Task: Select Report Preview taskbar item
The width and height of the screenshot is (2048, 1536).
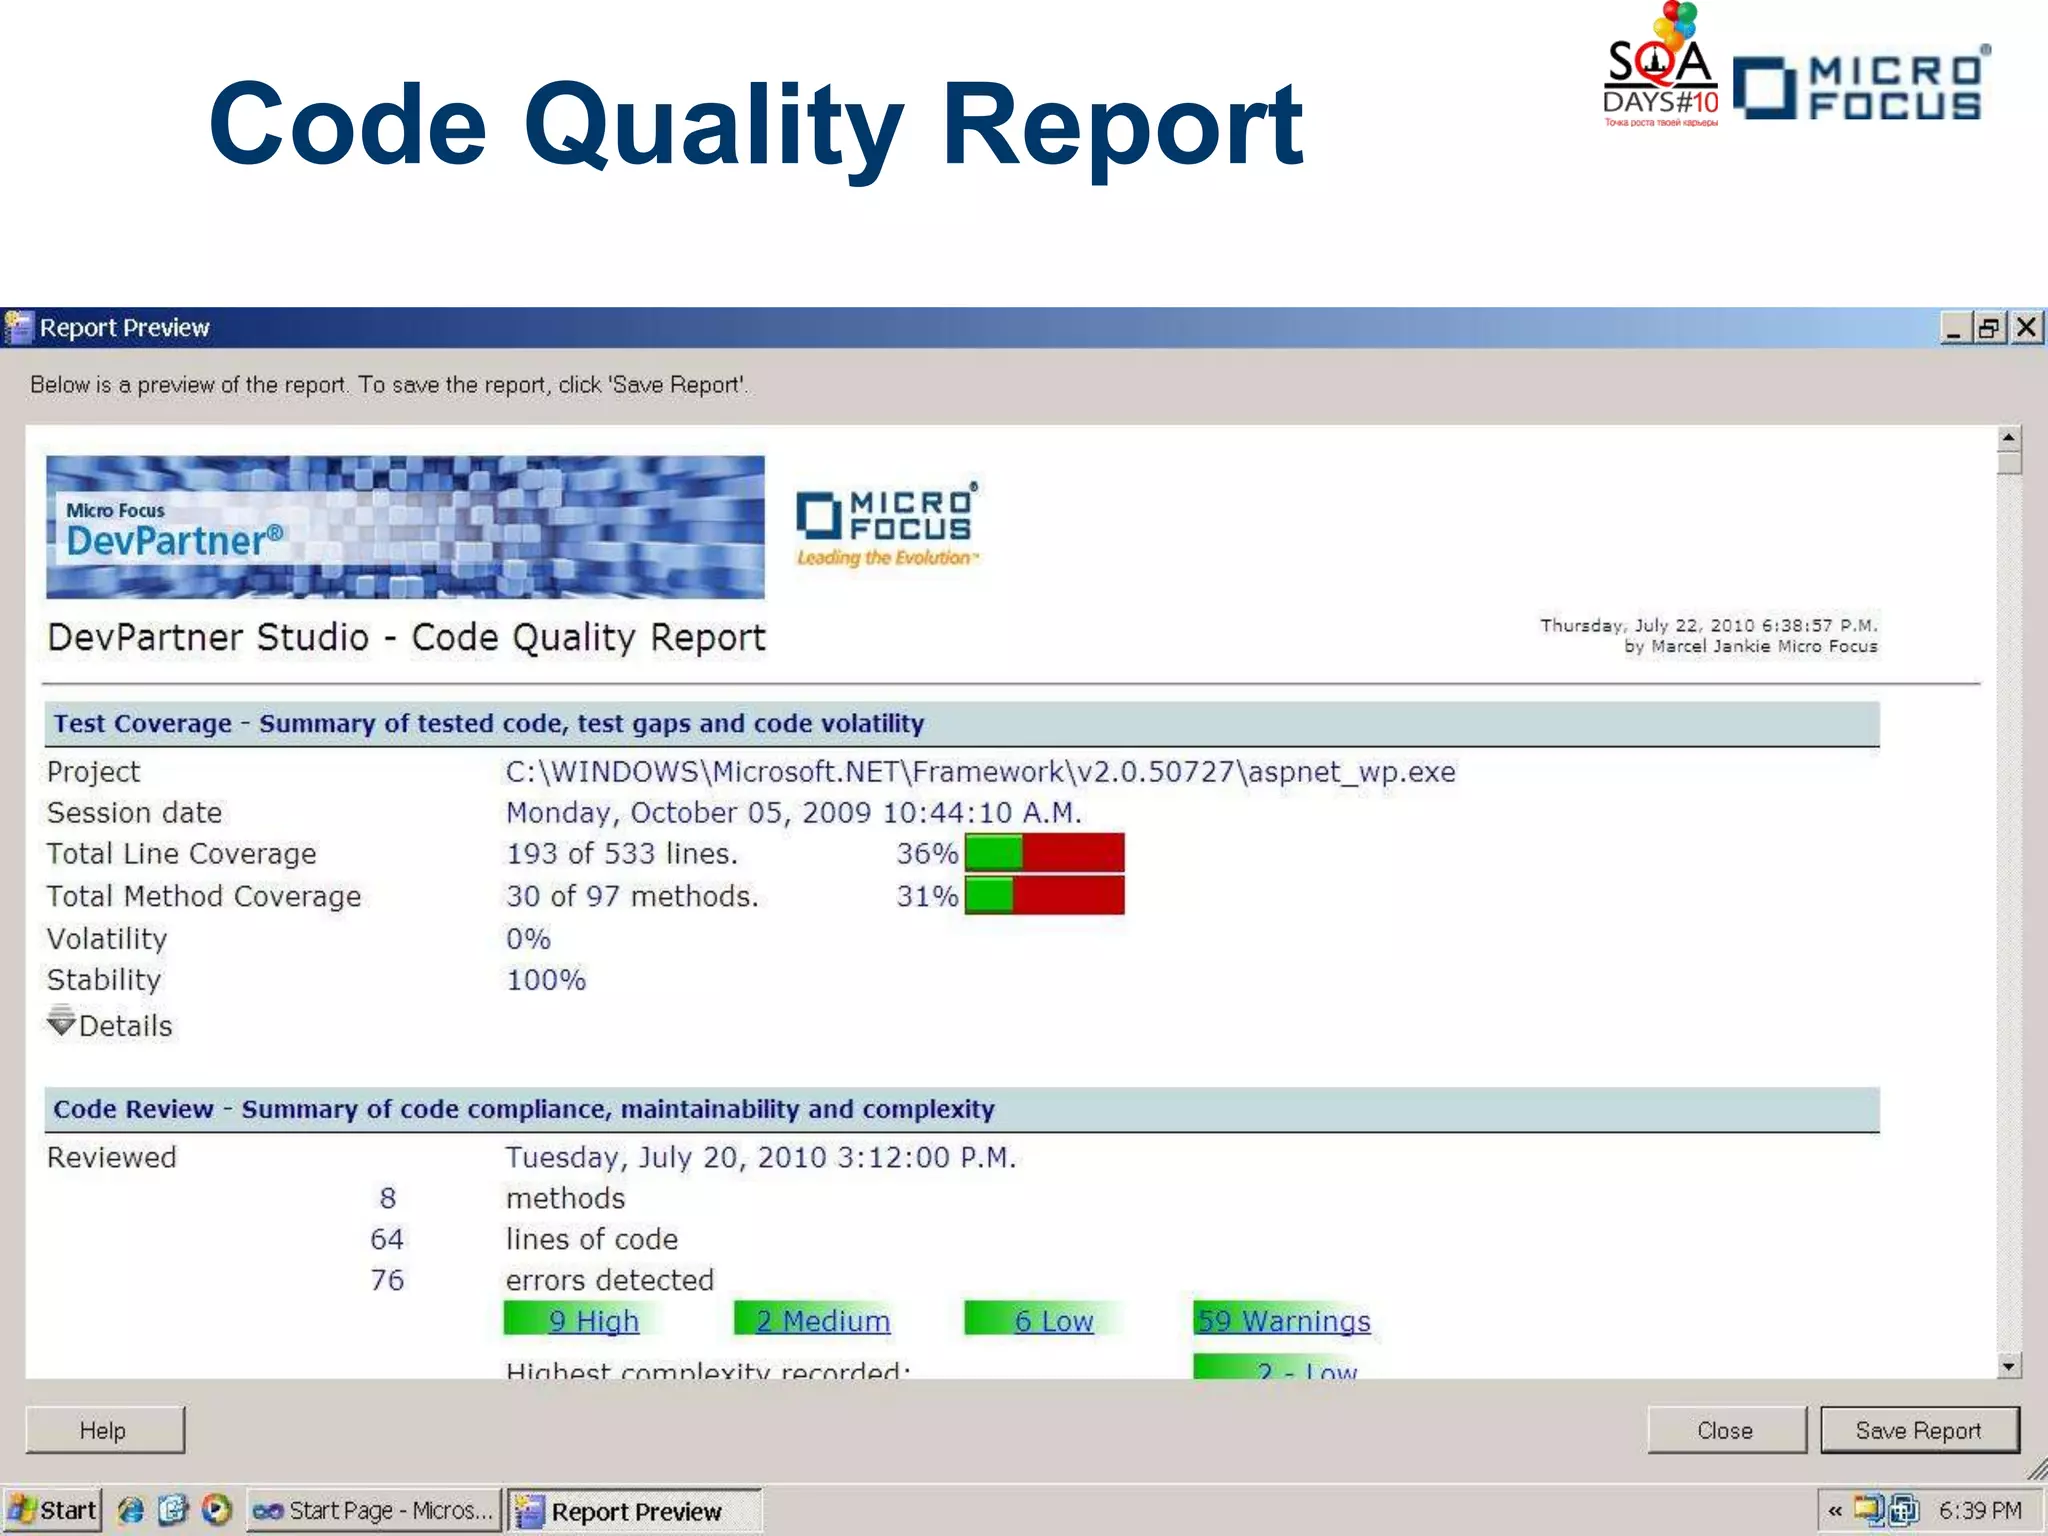Action: [x=634, y=1511]
